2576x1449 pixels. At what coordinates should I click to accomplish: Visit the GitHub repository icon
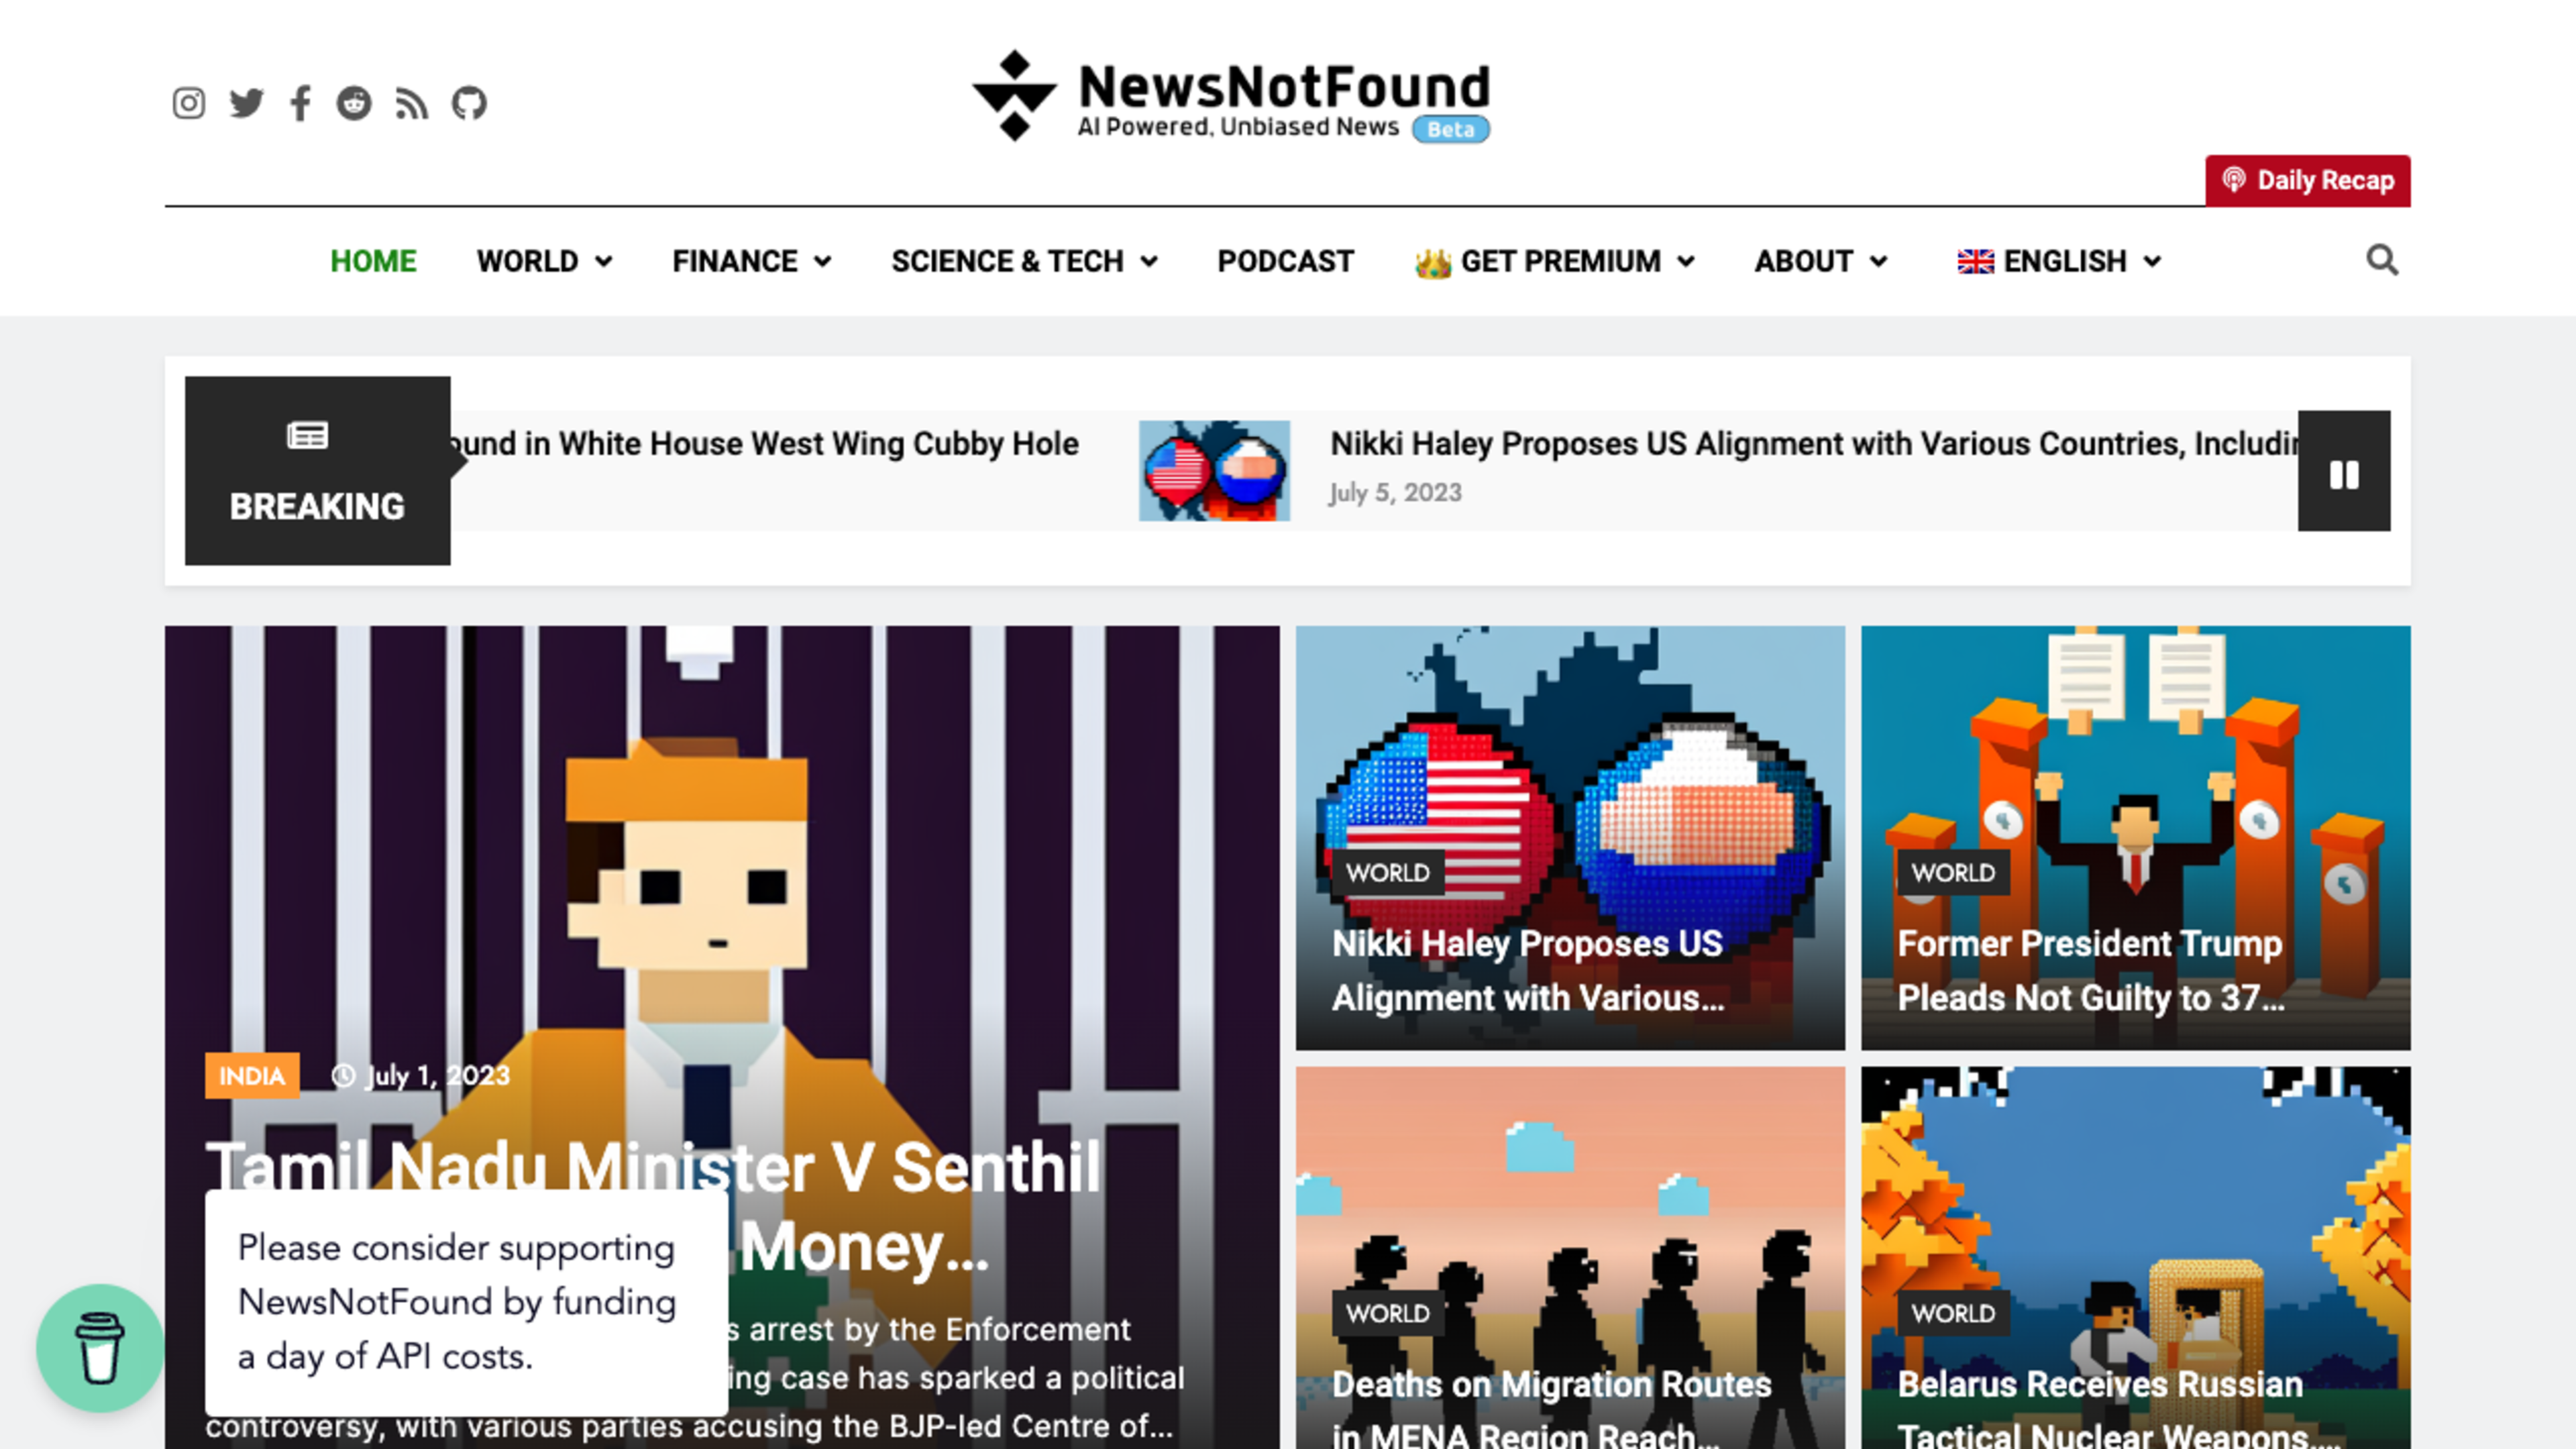(469, 103)
